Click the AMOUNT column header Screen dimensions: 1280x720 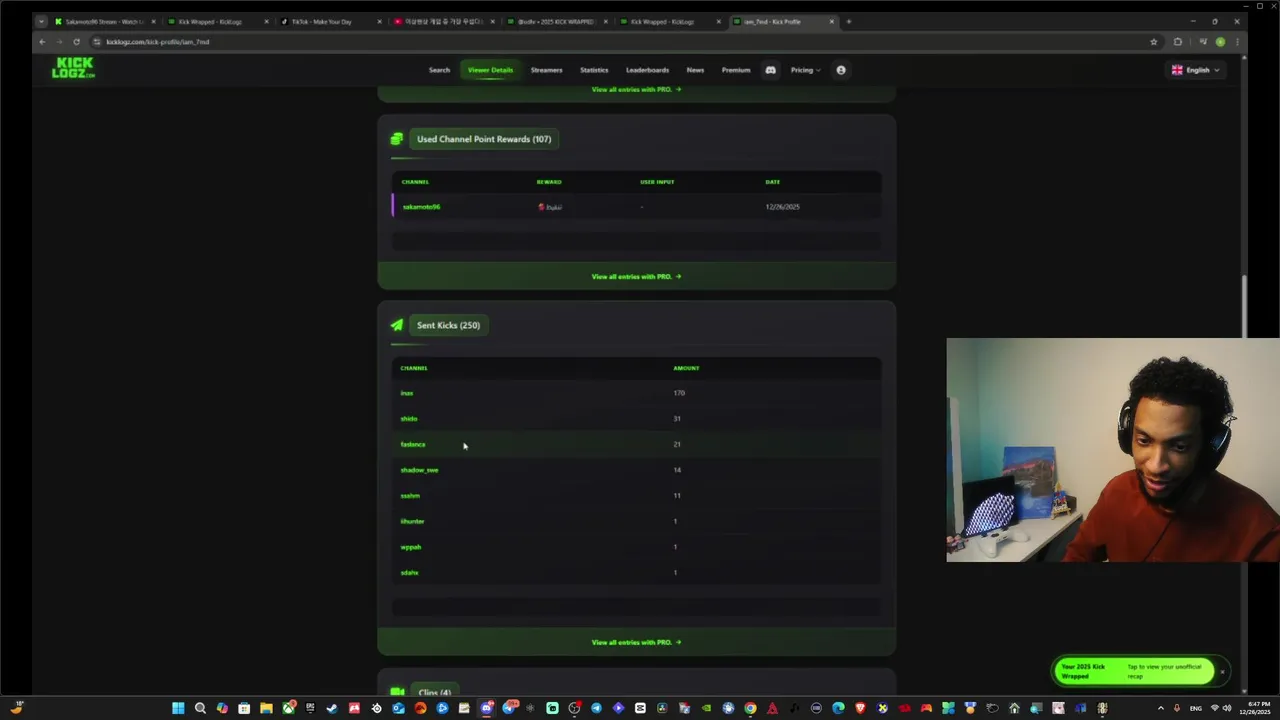686,368
